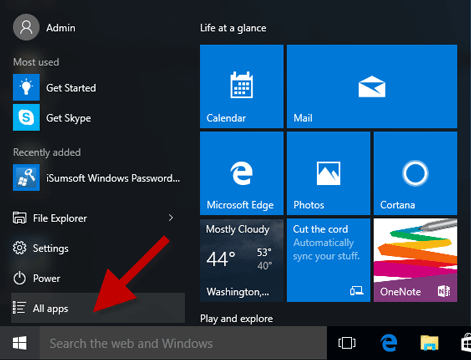Open Task View from the taskbar
Screen dimensions: 471x360
pyautogui.click(x=347, y=343)
